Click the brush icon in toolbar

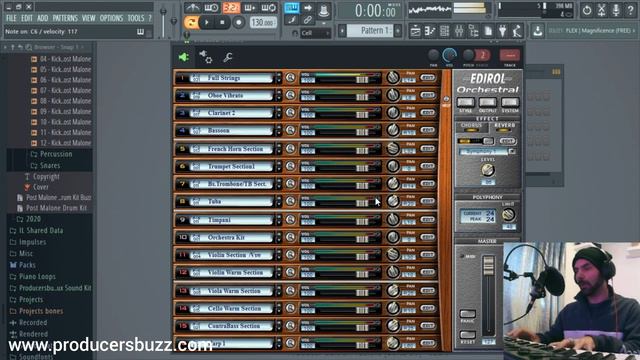[292, 20]
